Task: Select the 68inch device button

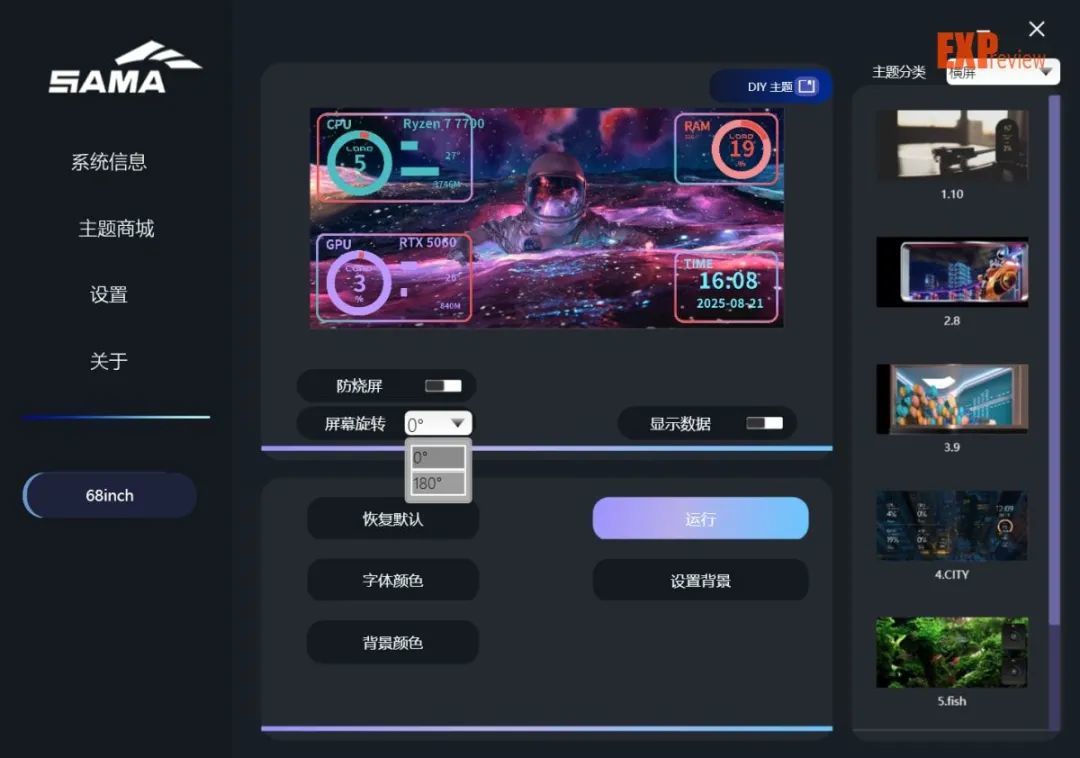Action: point(110,495)
